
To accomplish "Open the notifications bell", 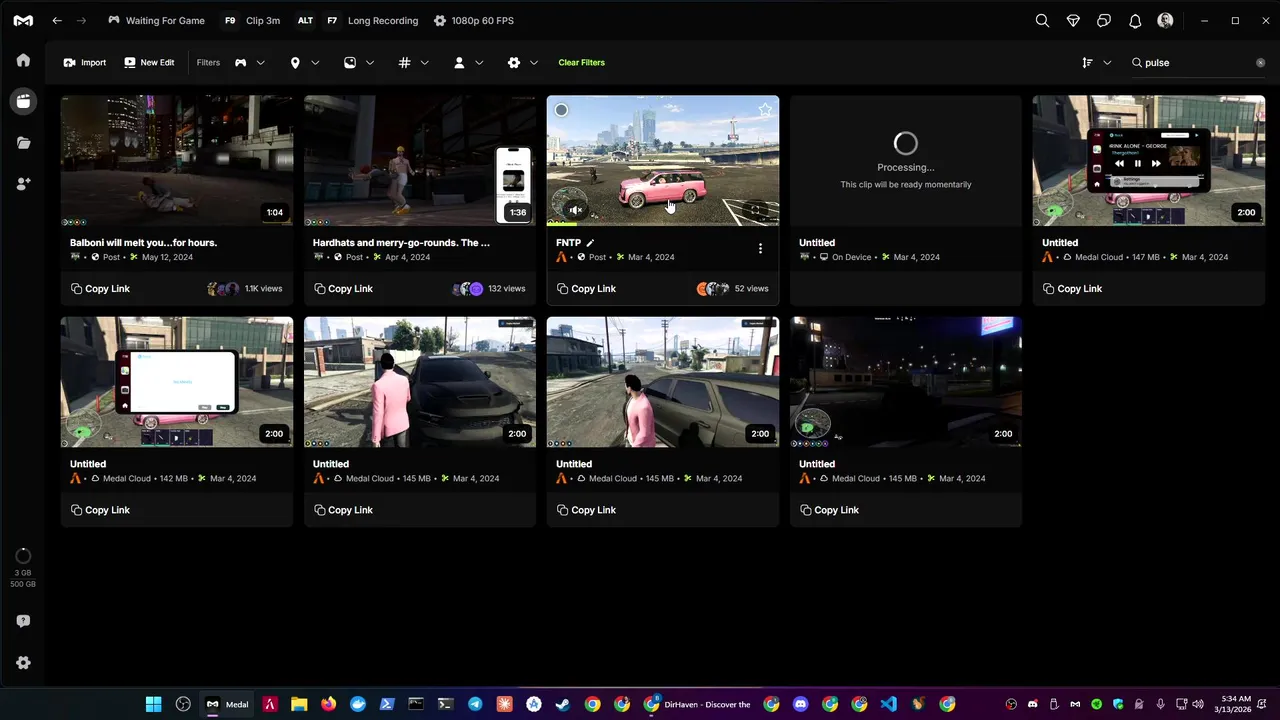I will pos(1135,20).
